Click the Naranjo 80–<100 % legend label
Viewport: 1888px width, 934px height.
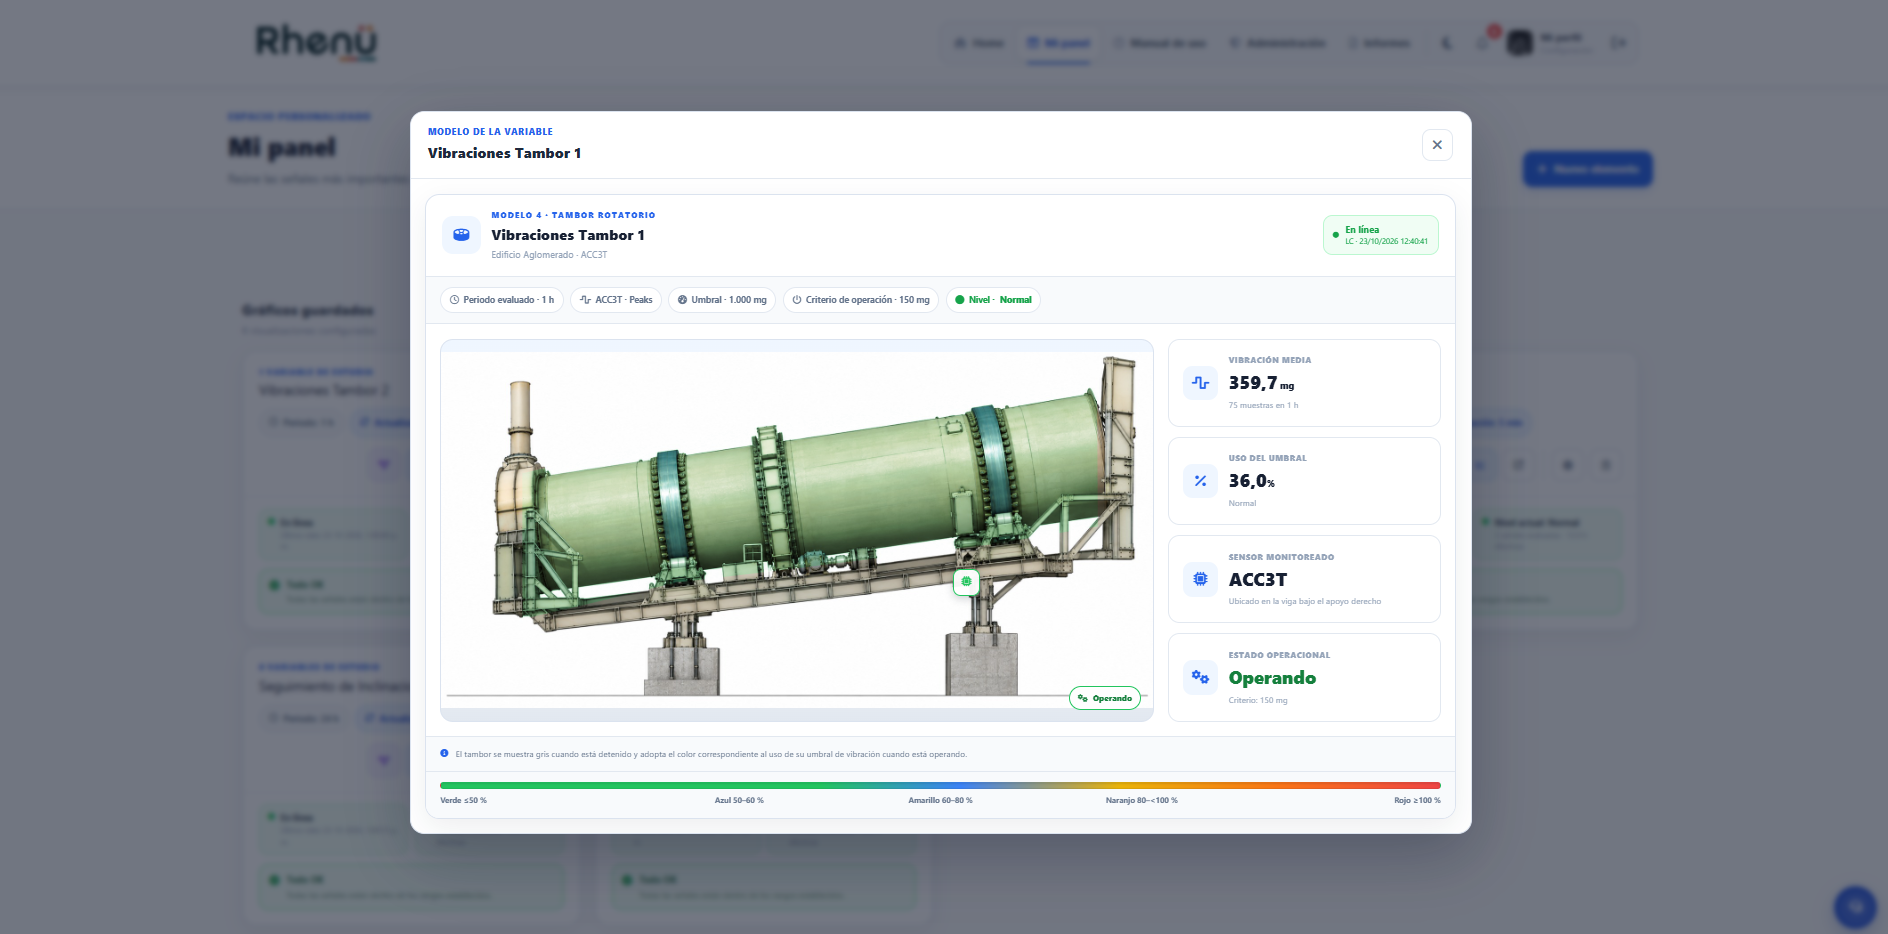[x=1142, y=800]
